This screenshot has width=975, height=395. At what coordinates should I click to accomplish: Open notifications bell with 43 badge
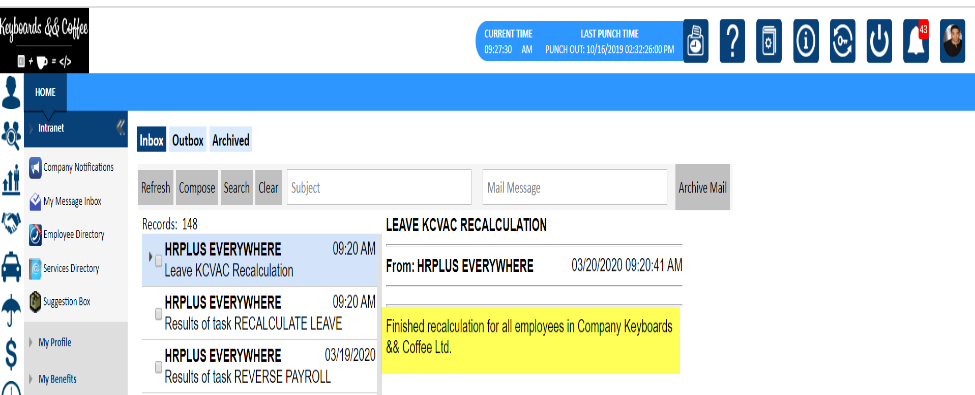click(x=916, y=41)
